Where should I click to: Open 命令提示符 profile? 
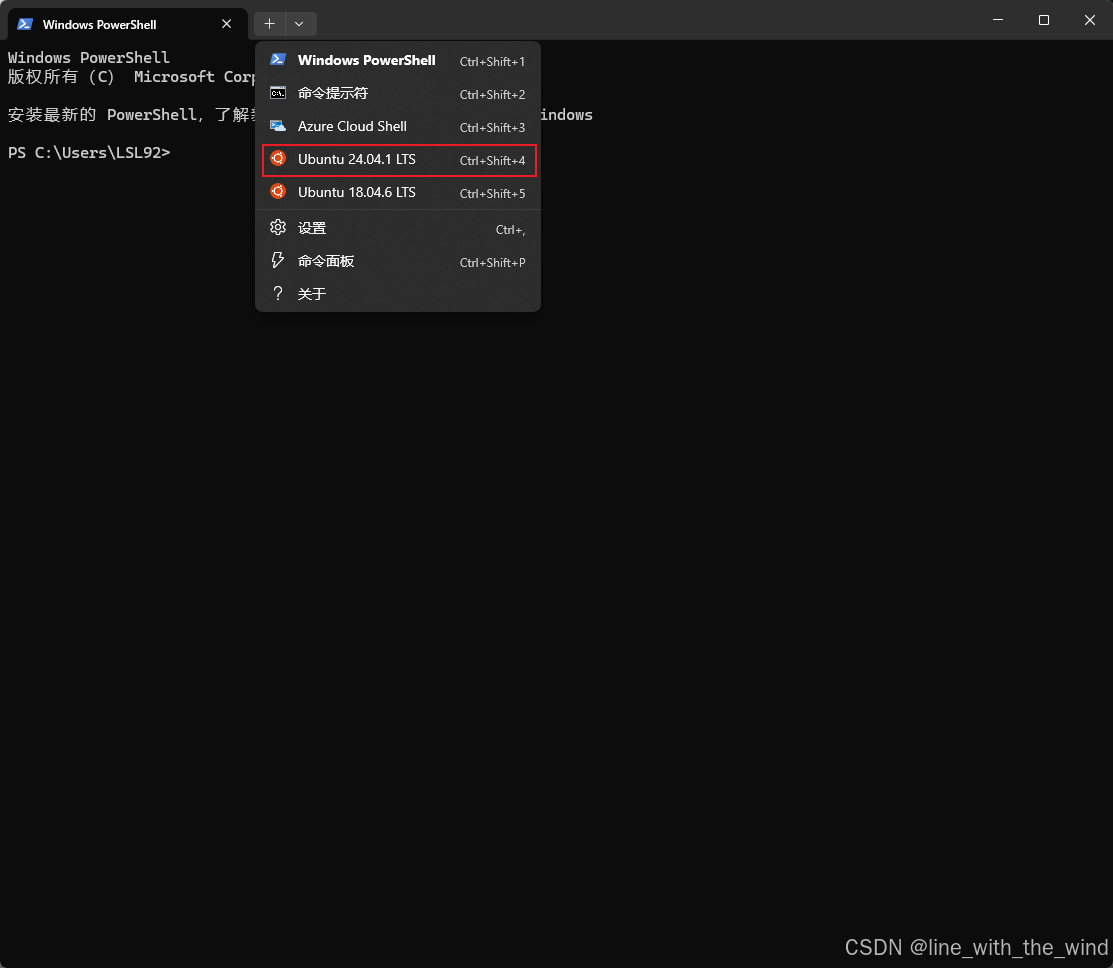point(398,93)
